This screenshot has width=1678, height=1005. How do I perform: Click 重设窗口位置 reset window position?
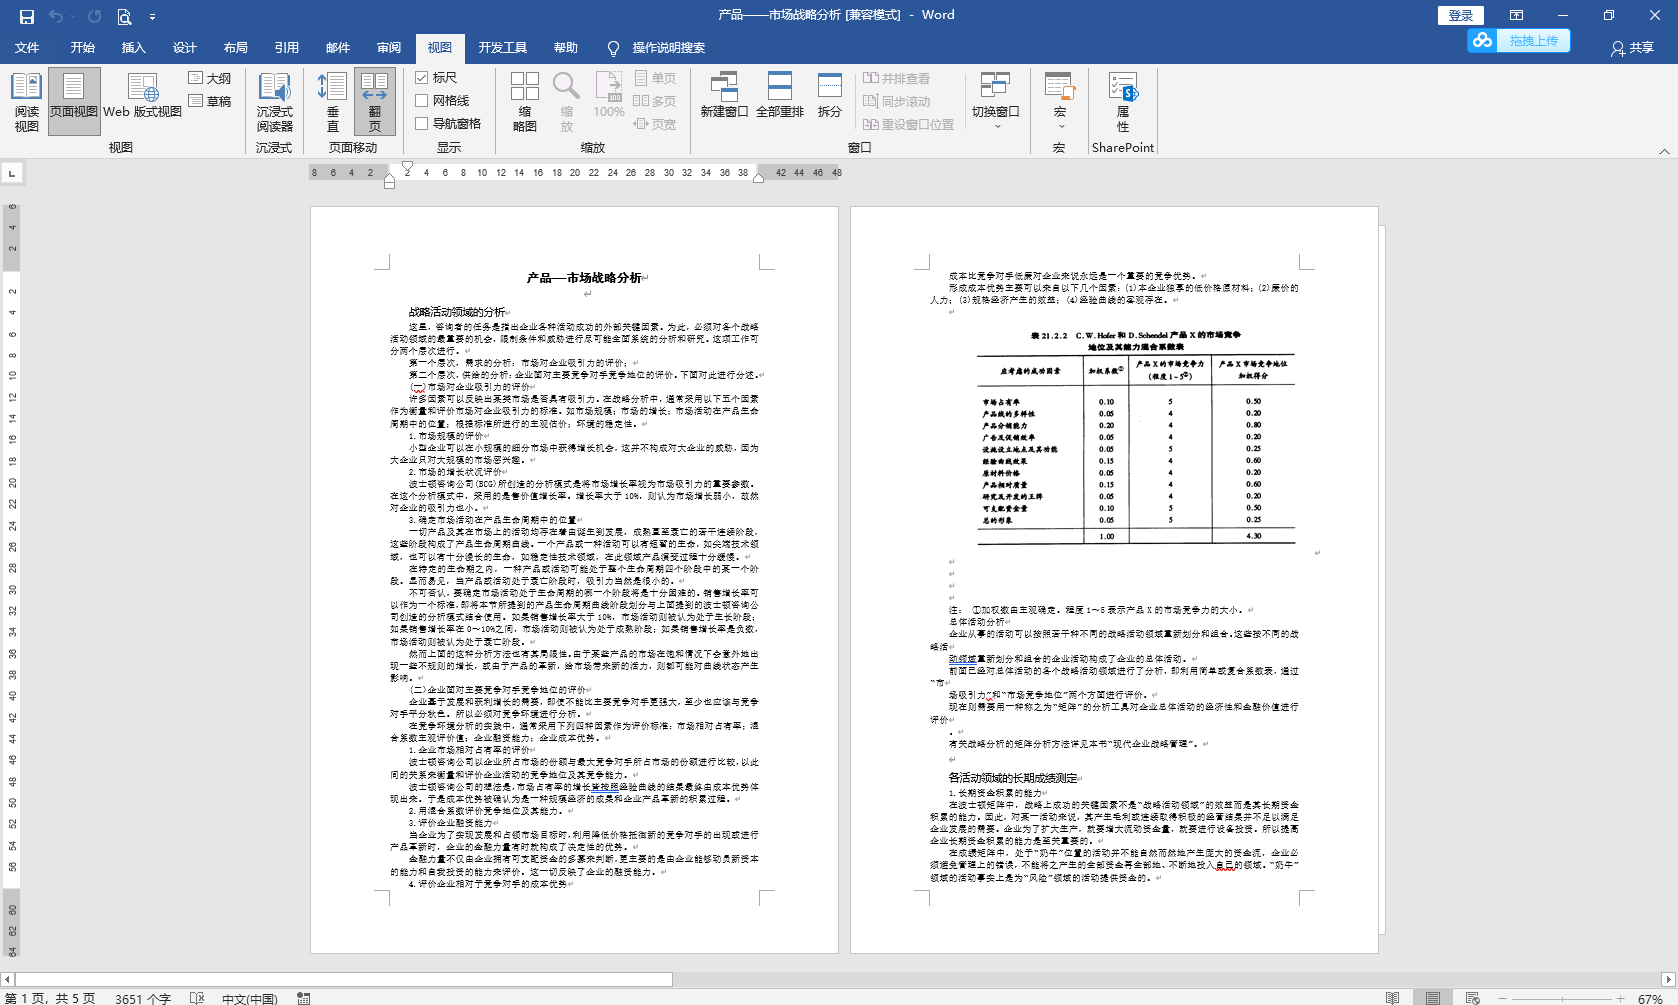click(909, 124)
